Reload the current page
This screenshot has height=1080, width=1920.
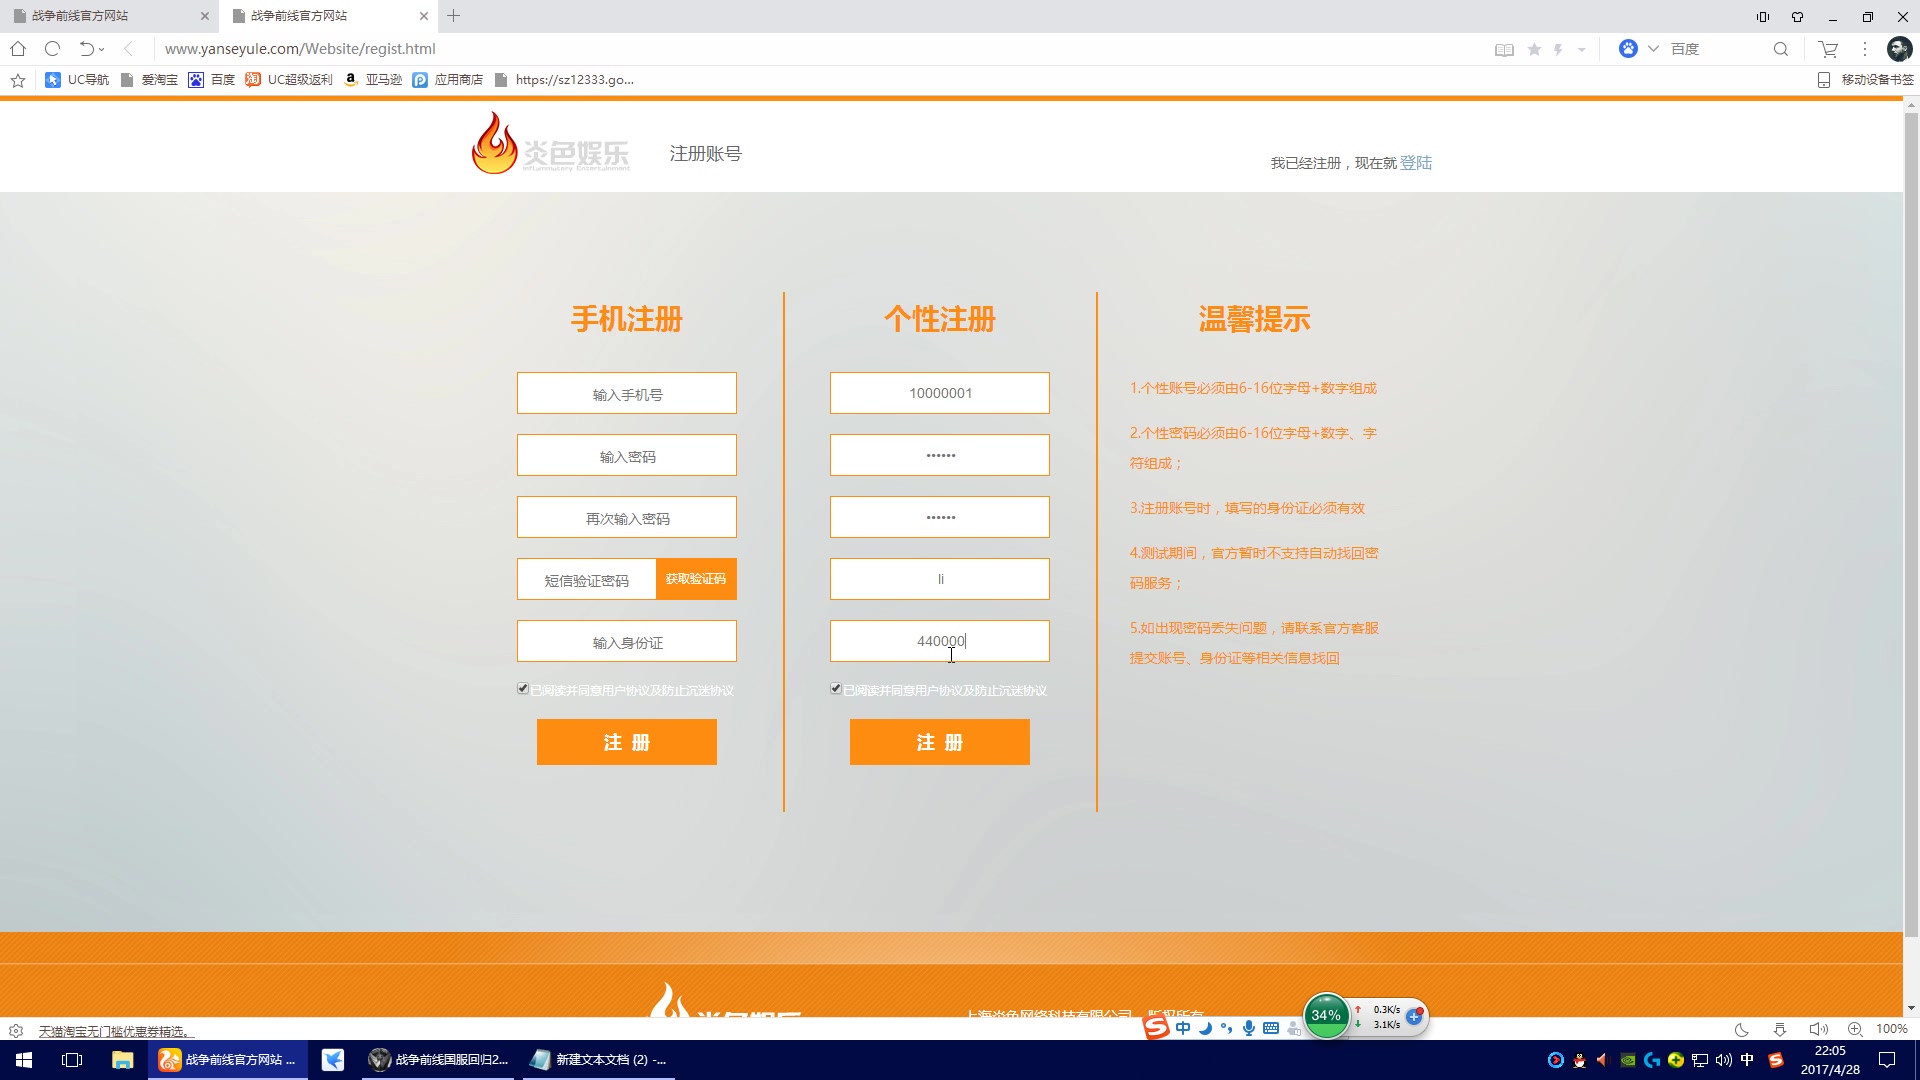pyautogui.click(x=53, y=49)
